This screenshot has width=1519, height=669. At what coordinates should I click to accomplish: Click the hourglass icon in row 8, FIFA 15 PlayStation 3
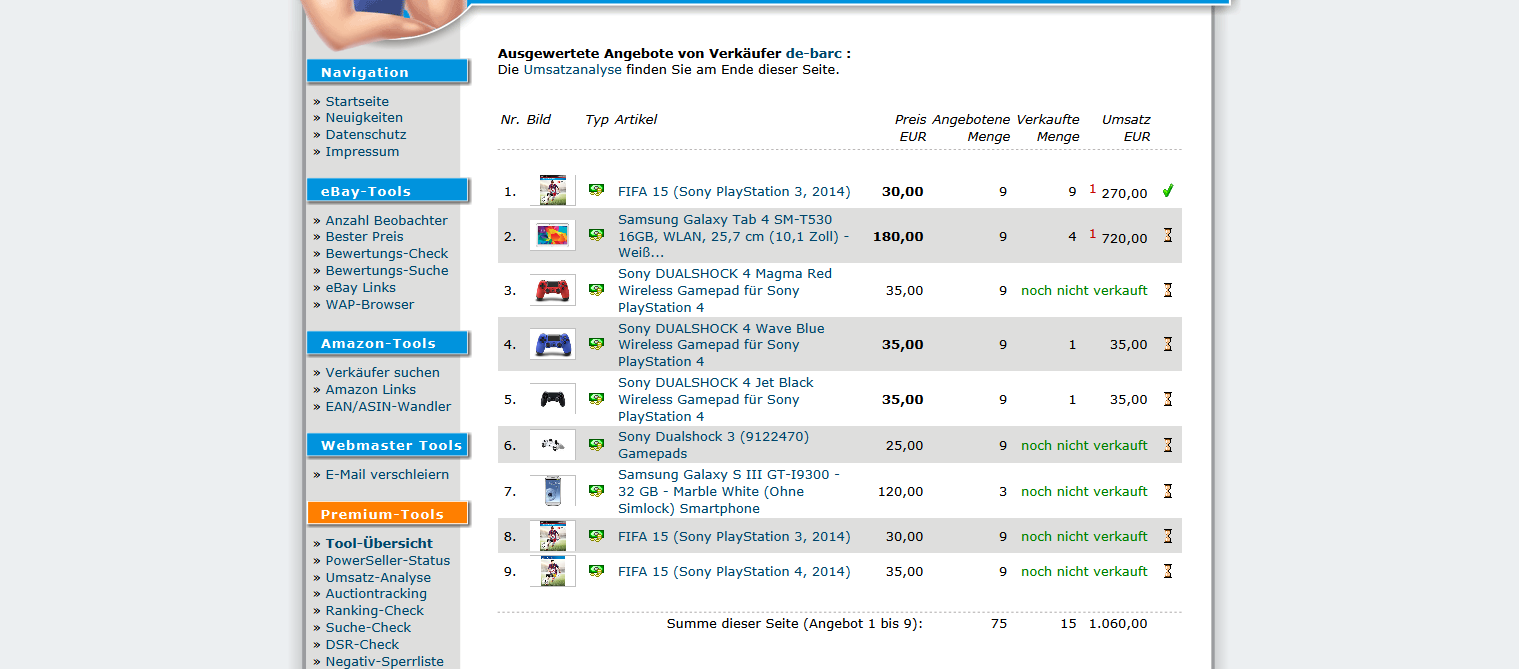click(1167, 536)
